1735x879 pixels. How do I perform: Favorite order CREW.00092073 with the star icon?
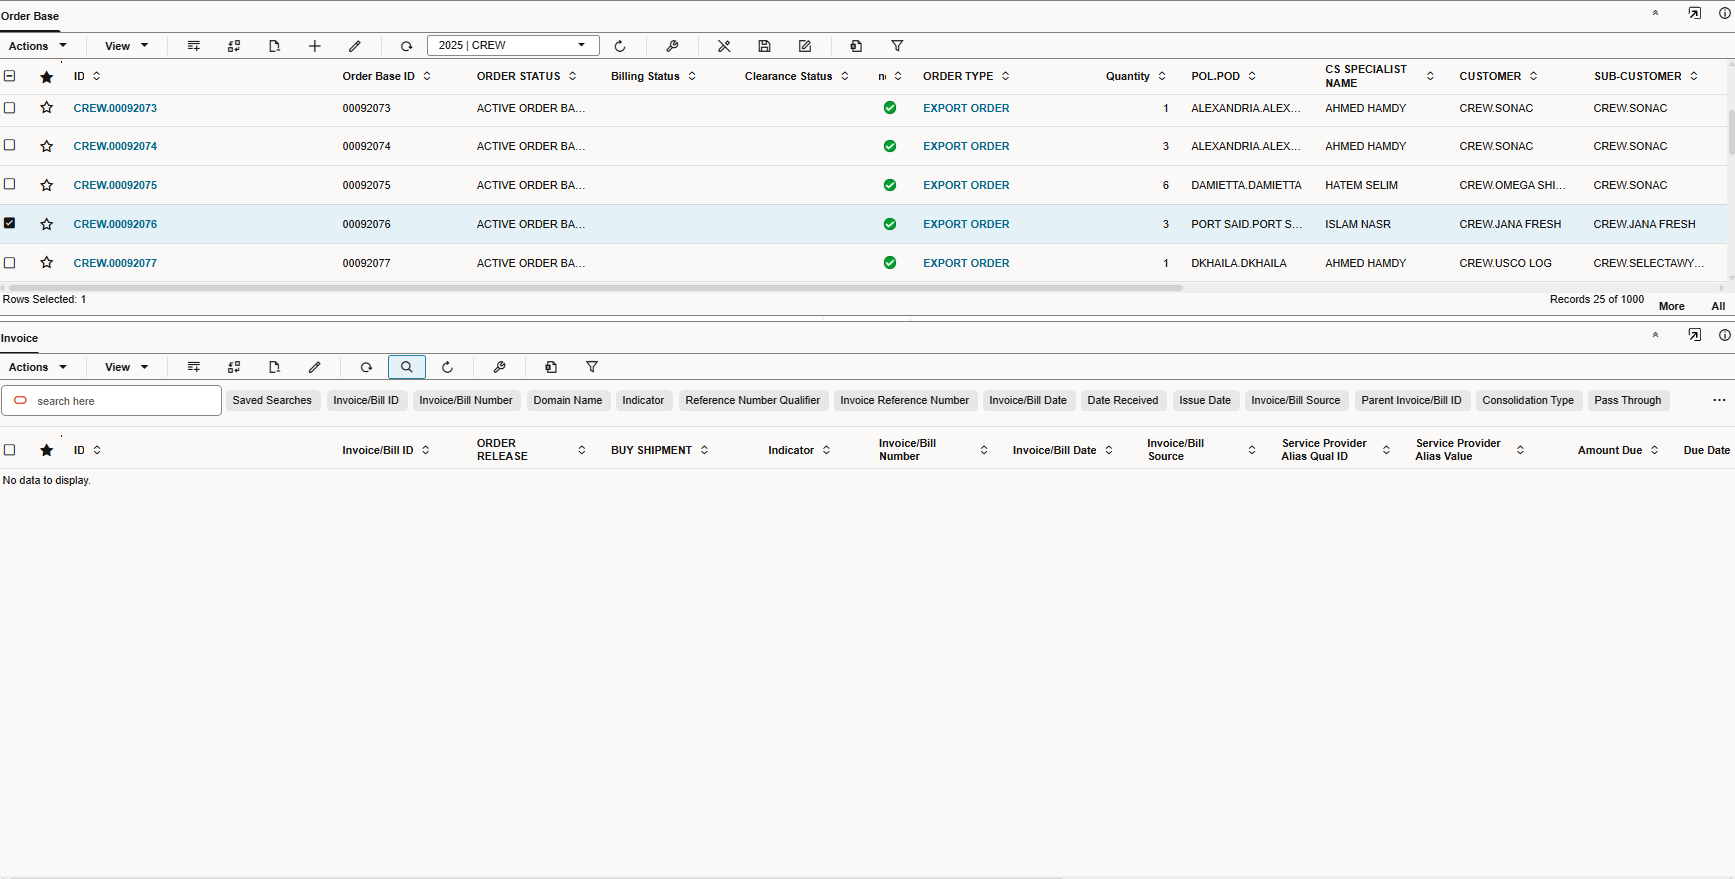click(47, 108)
